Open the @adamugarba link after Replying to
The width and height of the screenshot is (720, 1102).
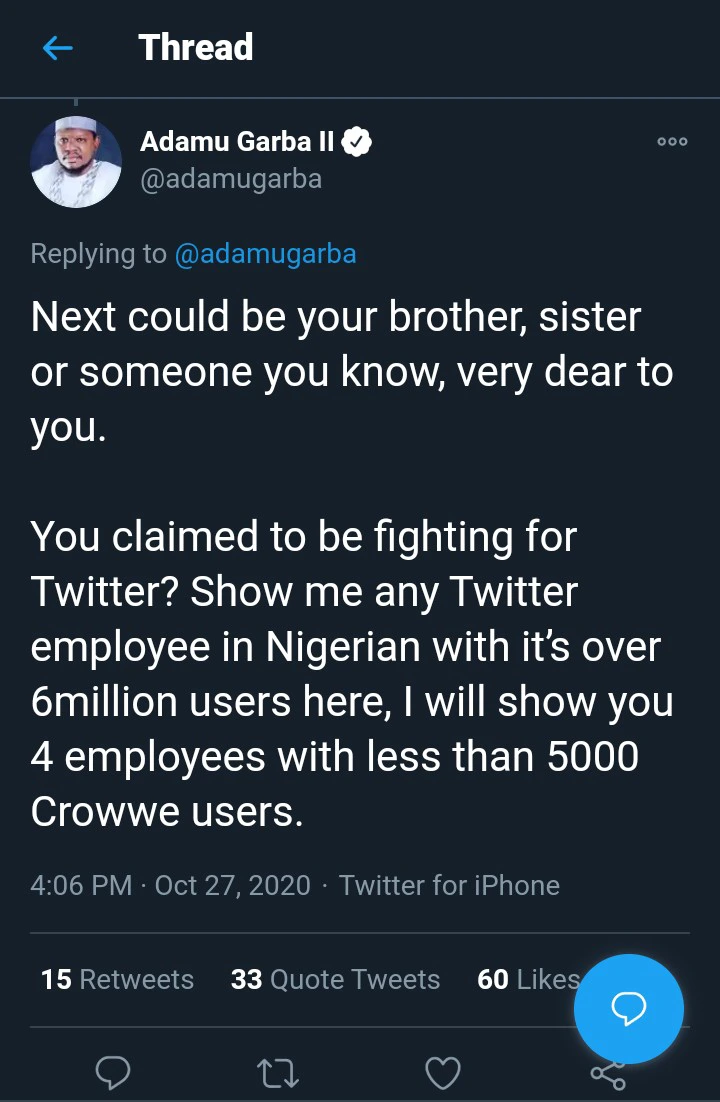point(265,254)
